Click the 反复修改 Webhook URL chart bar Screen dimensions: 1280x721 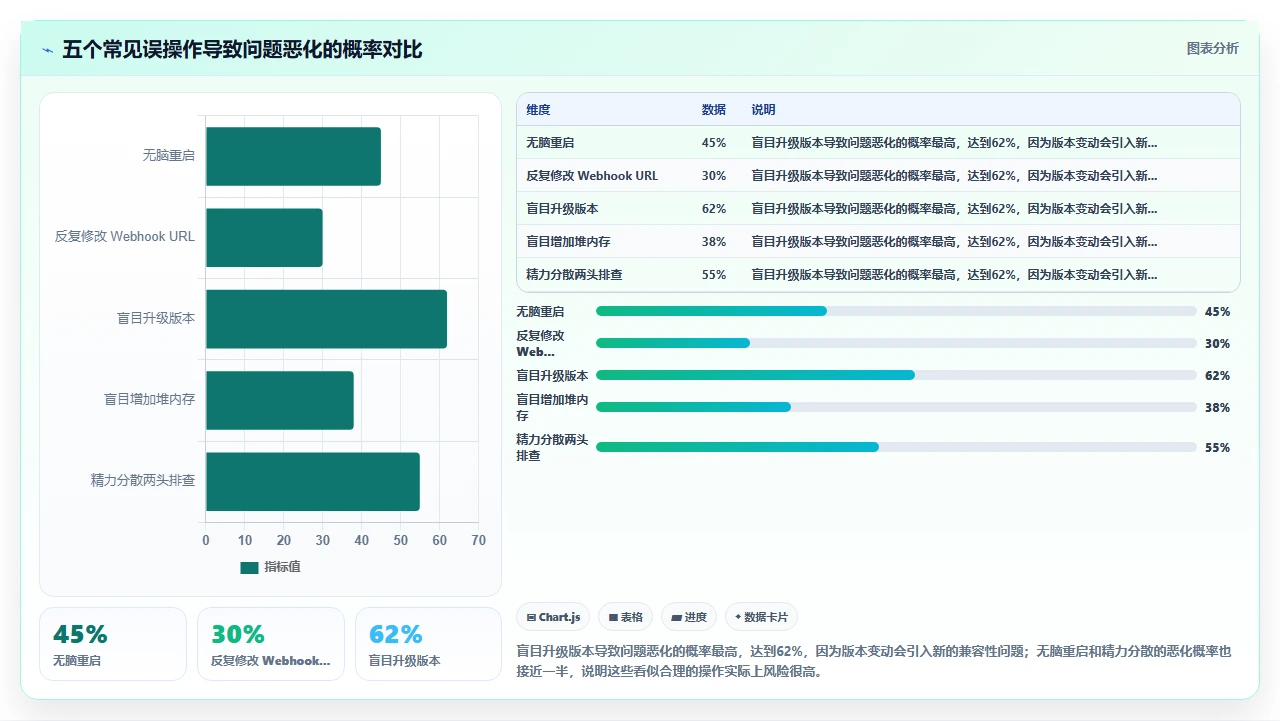pos(264,237)
